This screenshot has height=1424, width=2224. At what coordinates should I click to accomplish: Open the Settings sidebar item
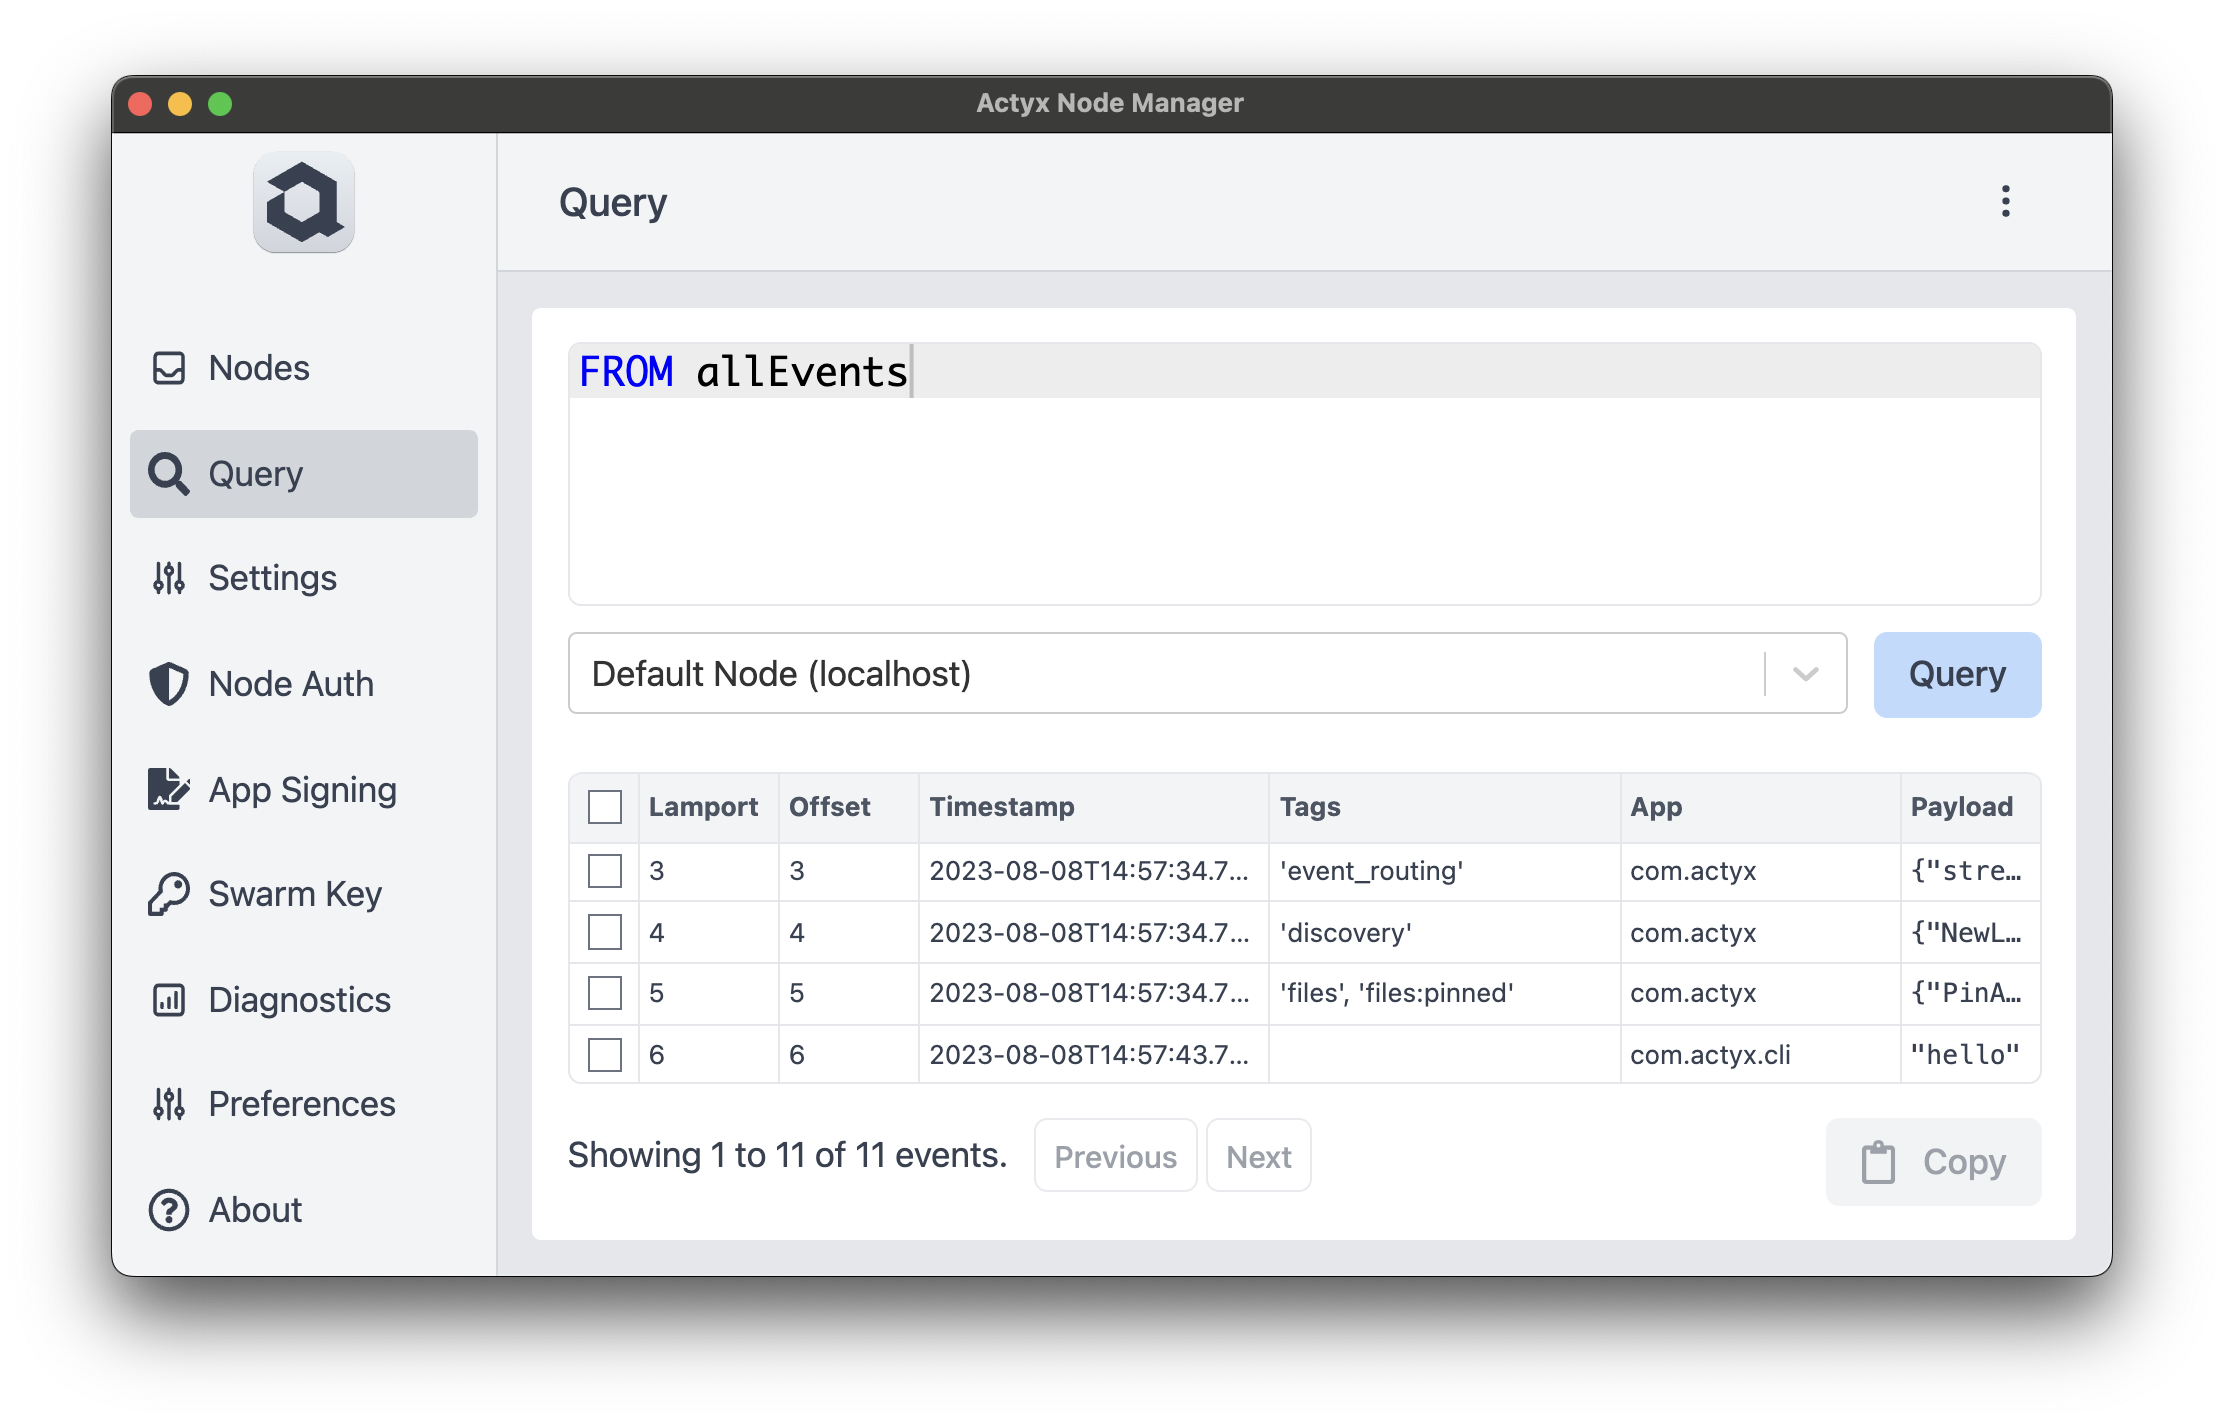pyautogui.click(x=272, y=578)
